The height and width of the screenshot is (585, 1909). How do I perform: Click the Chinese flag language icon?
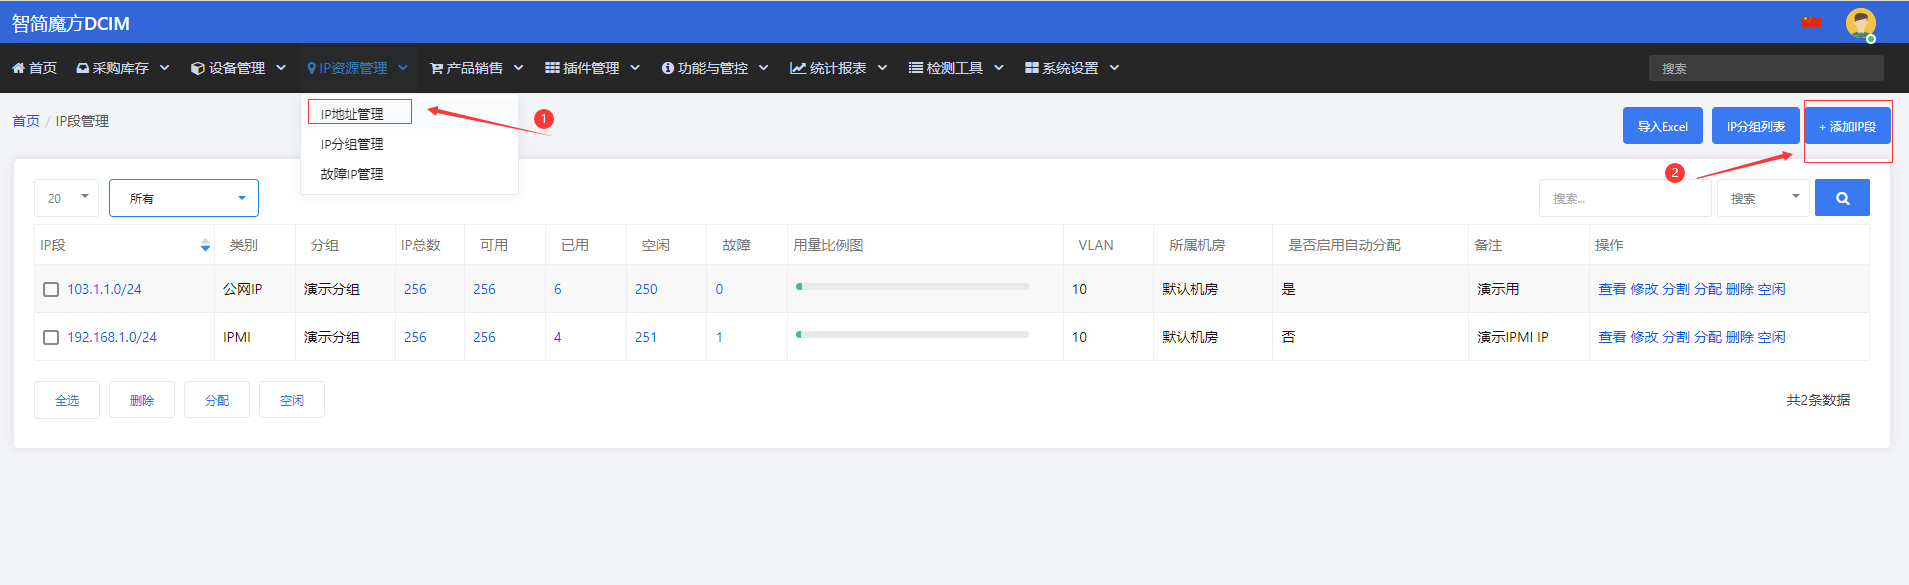[x=1812, y=22]
